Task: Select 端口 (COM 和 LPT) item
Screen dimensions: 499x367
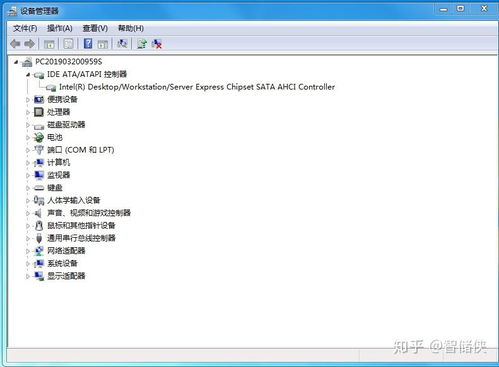Action: [x=81, y=150]
